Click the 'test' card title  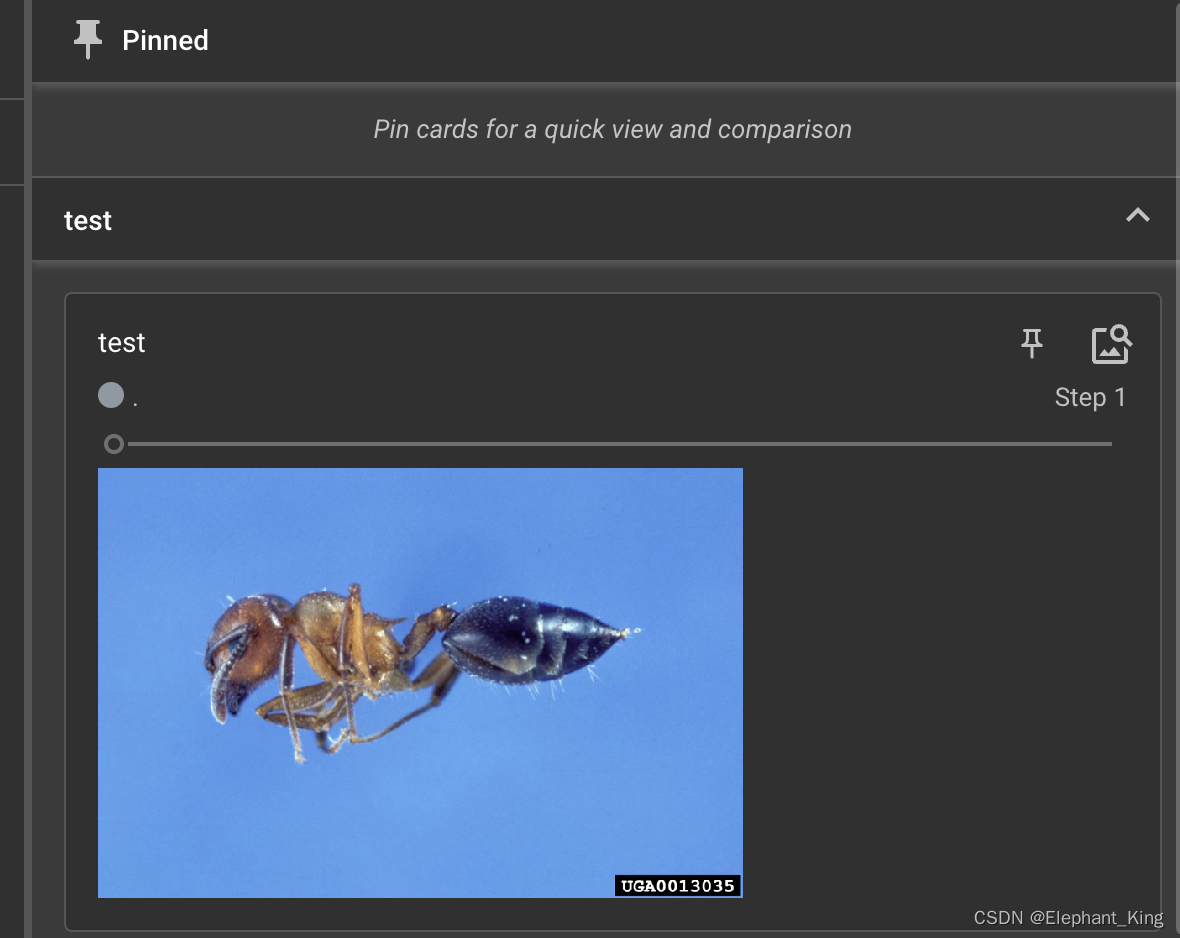[121, 343]
